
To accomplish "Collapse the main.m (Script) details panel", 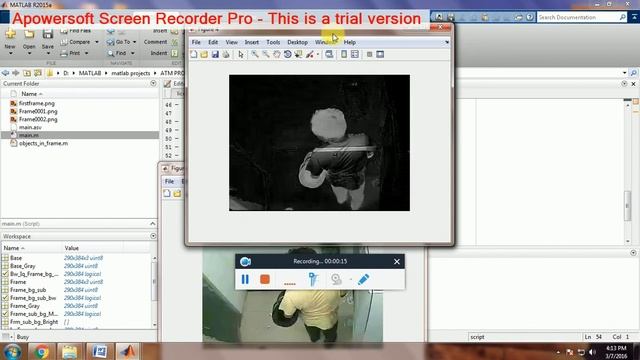I will [153, 224].
